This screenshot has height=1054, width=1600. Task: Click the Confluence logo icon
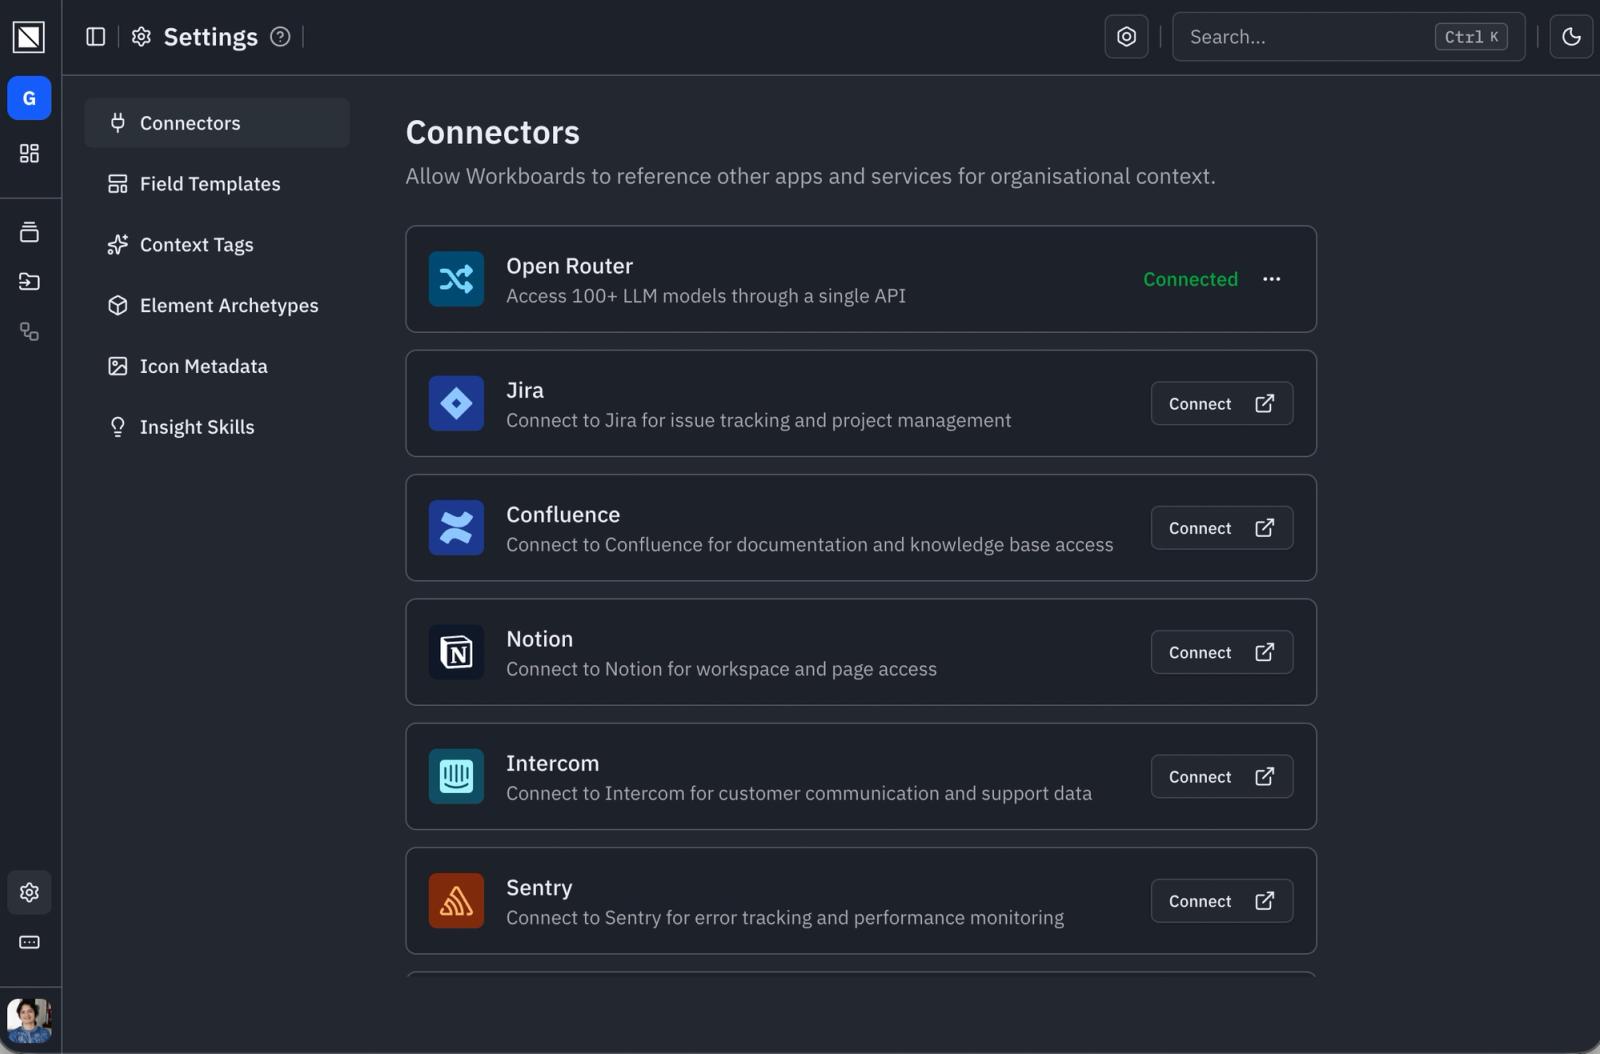(456, 528)
